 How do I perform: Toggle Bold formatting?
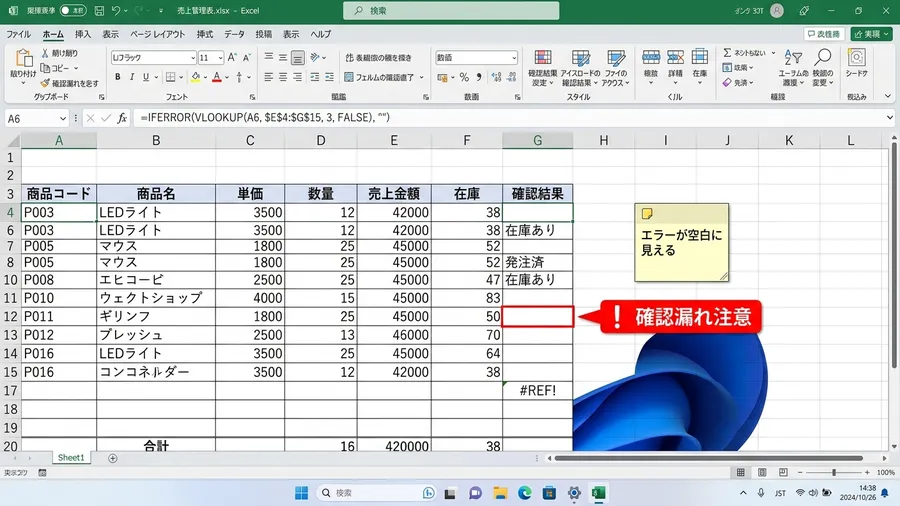point(118,77)
